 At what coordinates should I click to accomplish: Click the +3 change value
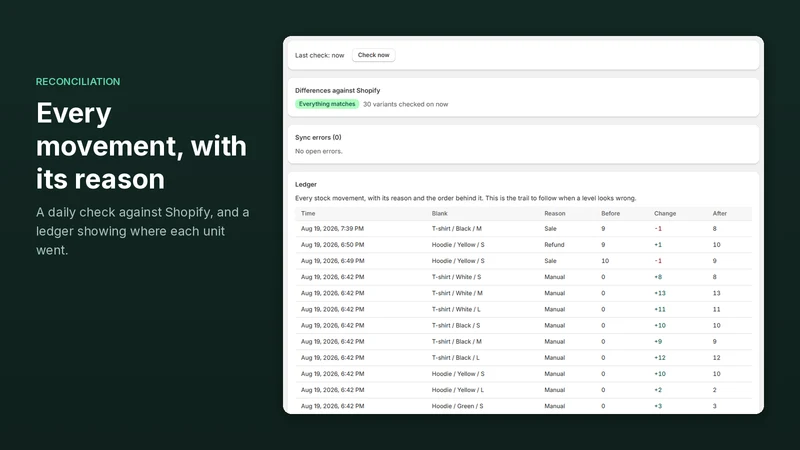[x=658, y=406]
